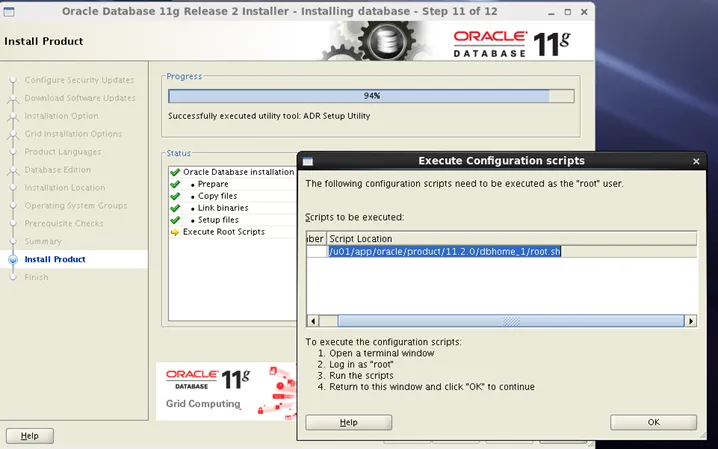Screen dimensions: 718x449
Task: Click the Install Product step bullet in sidebar
Action: (x=12, y=260)
